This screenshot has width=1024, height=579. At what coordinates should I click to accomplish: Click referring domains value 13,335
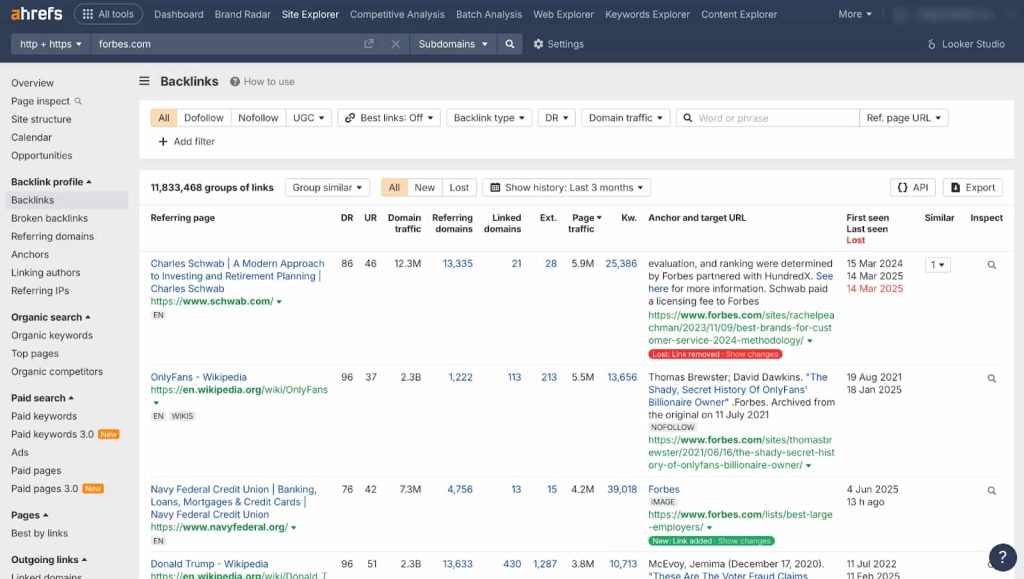point(457,264)
